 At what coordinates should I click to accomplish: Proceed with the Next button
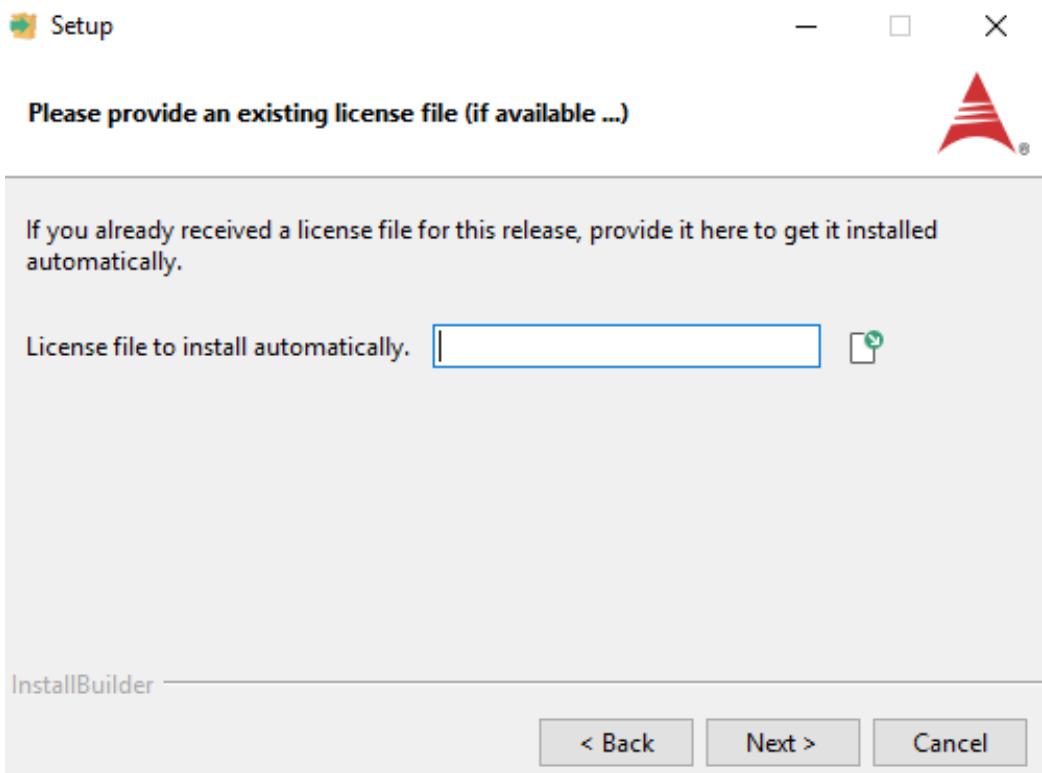(x=782, y=742)
